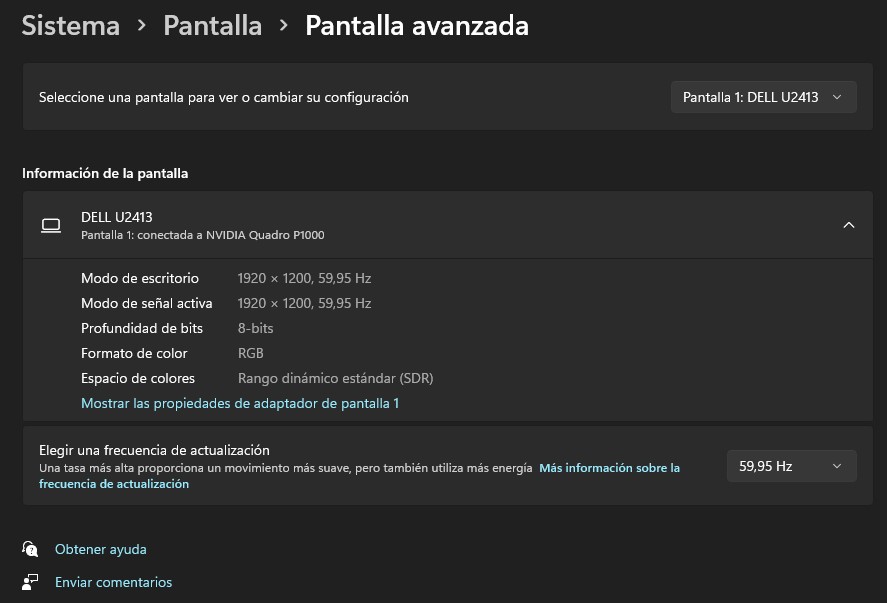Go back to Sistema breadcrumb
Image resolution: width=887 pixels, height=603 pixels.
point(71,26)
